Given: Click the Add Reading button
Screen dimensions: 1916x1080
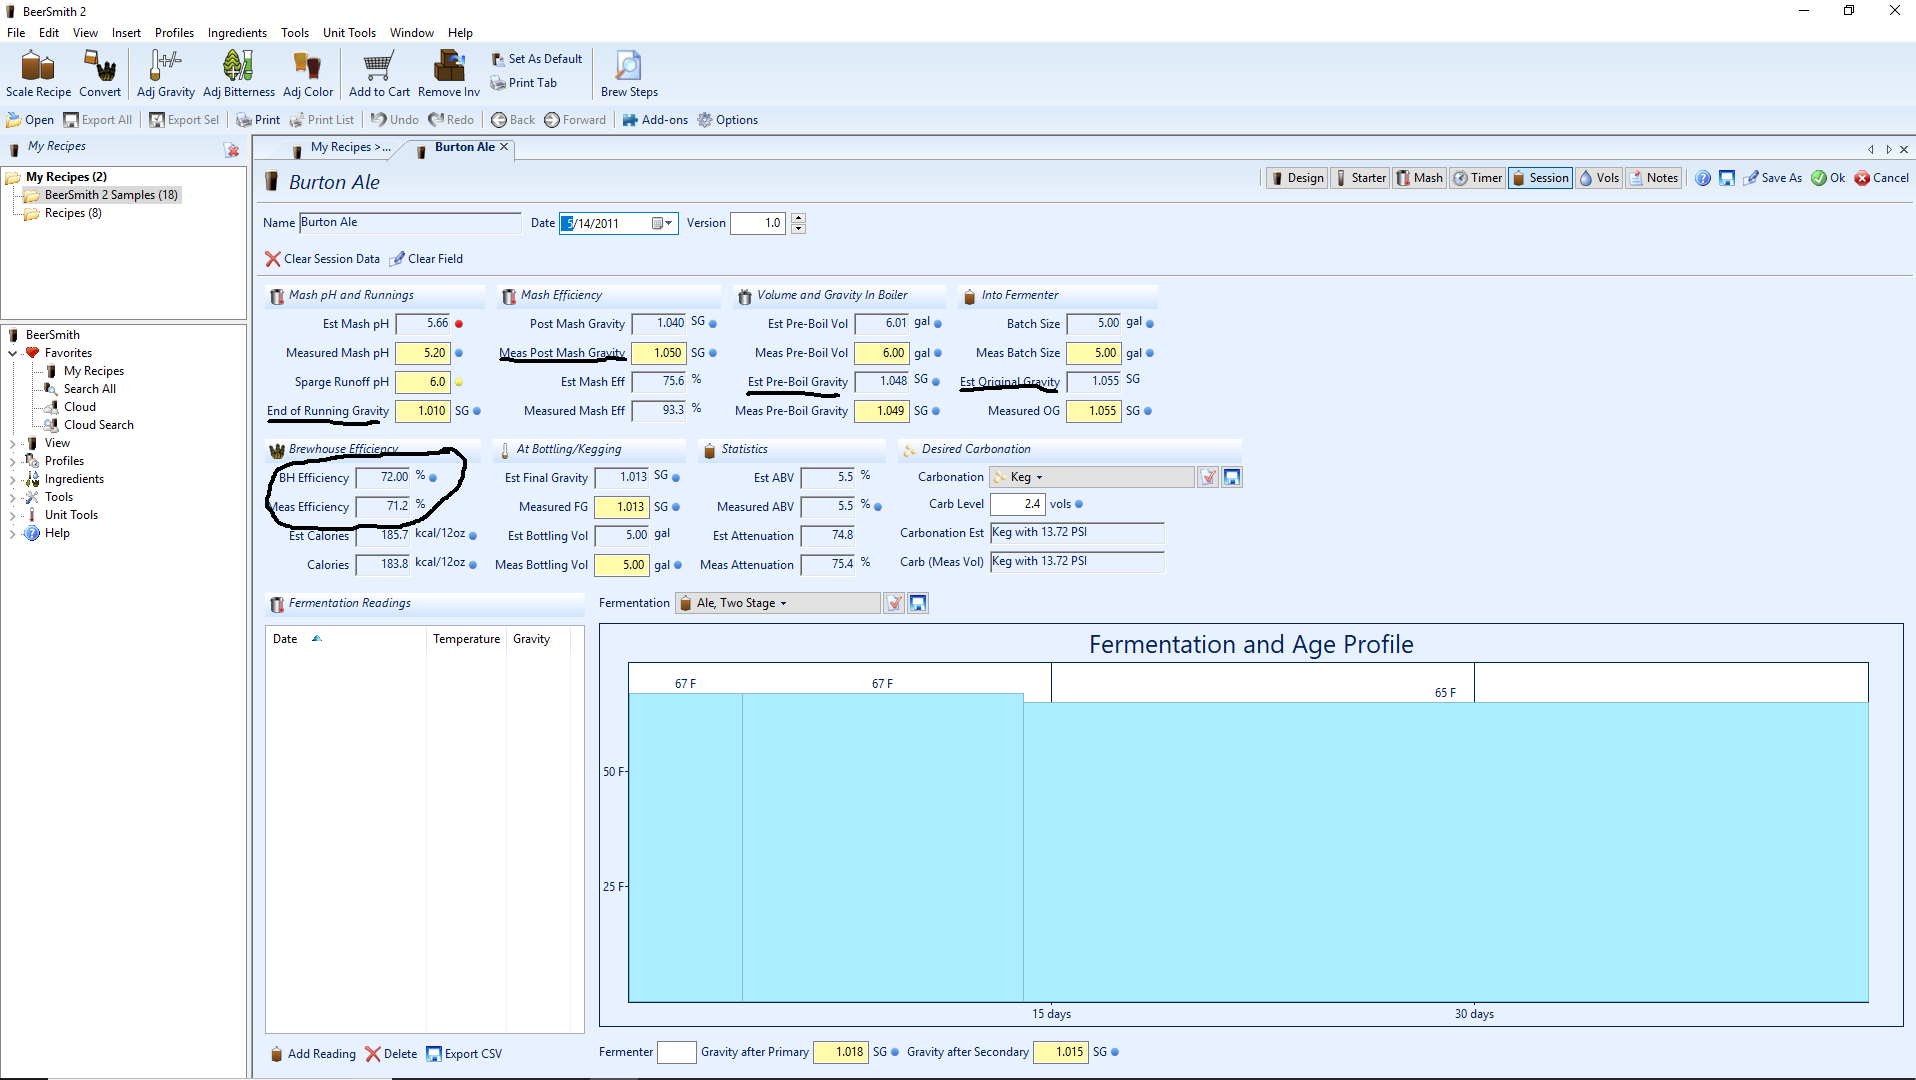Looking at the screenshot, I should [x=313, y=1054].
